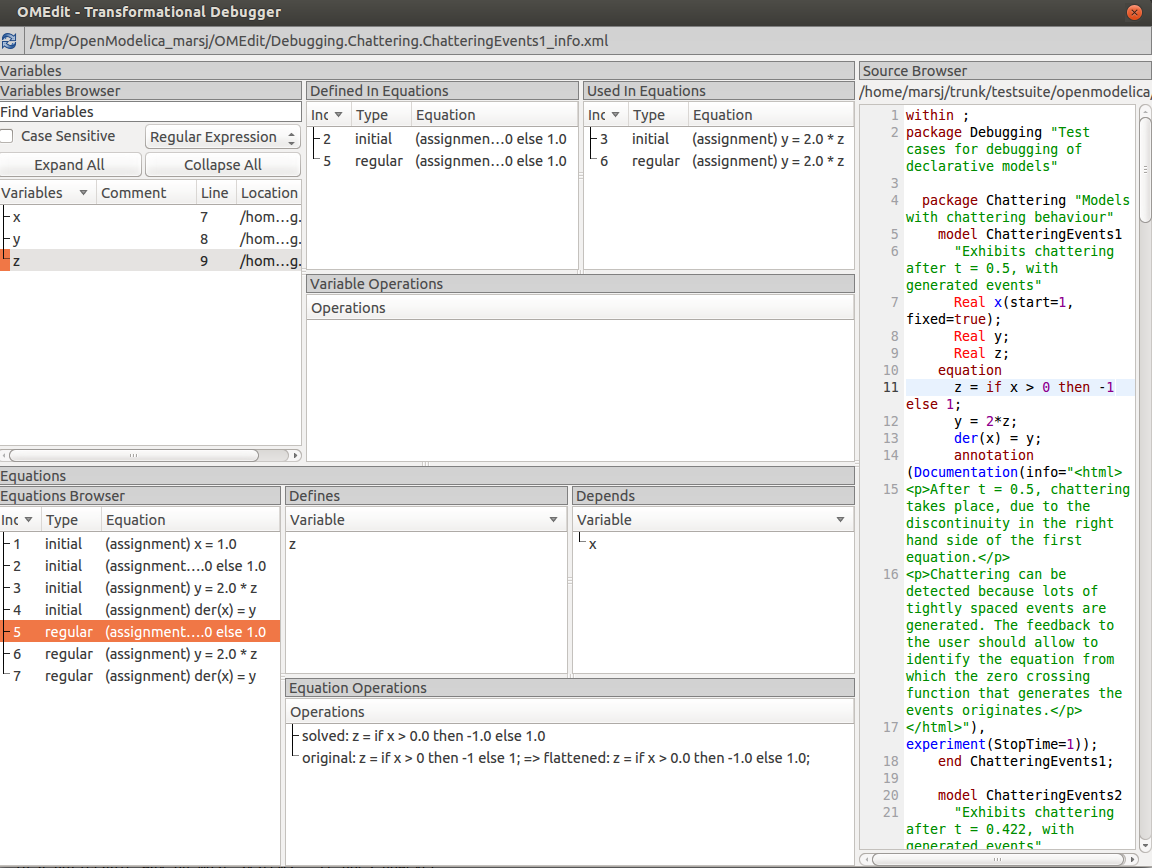Screen dimensions: 1152x868
Task: Open the Variable filter dropdown in Defines panel
Action: point(554,520)
